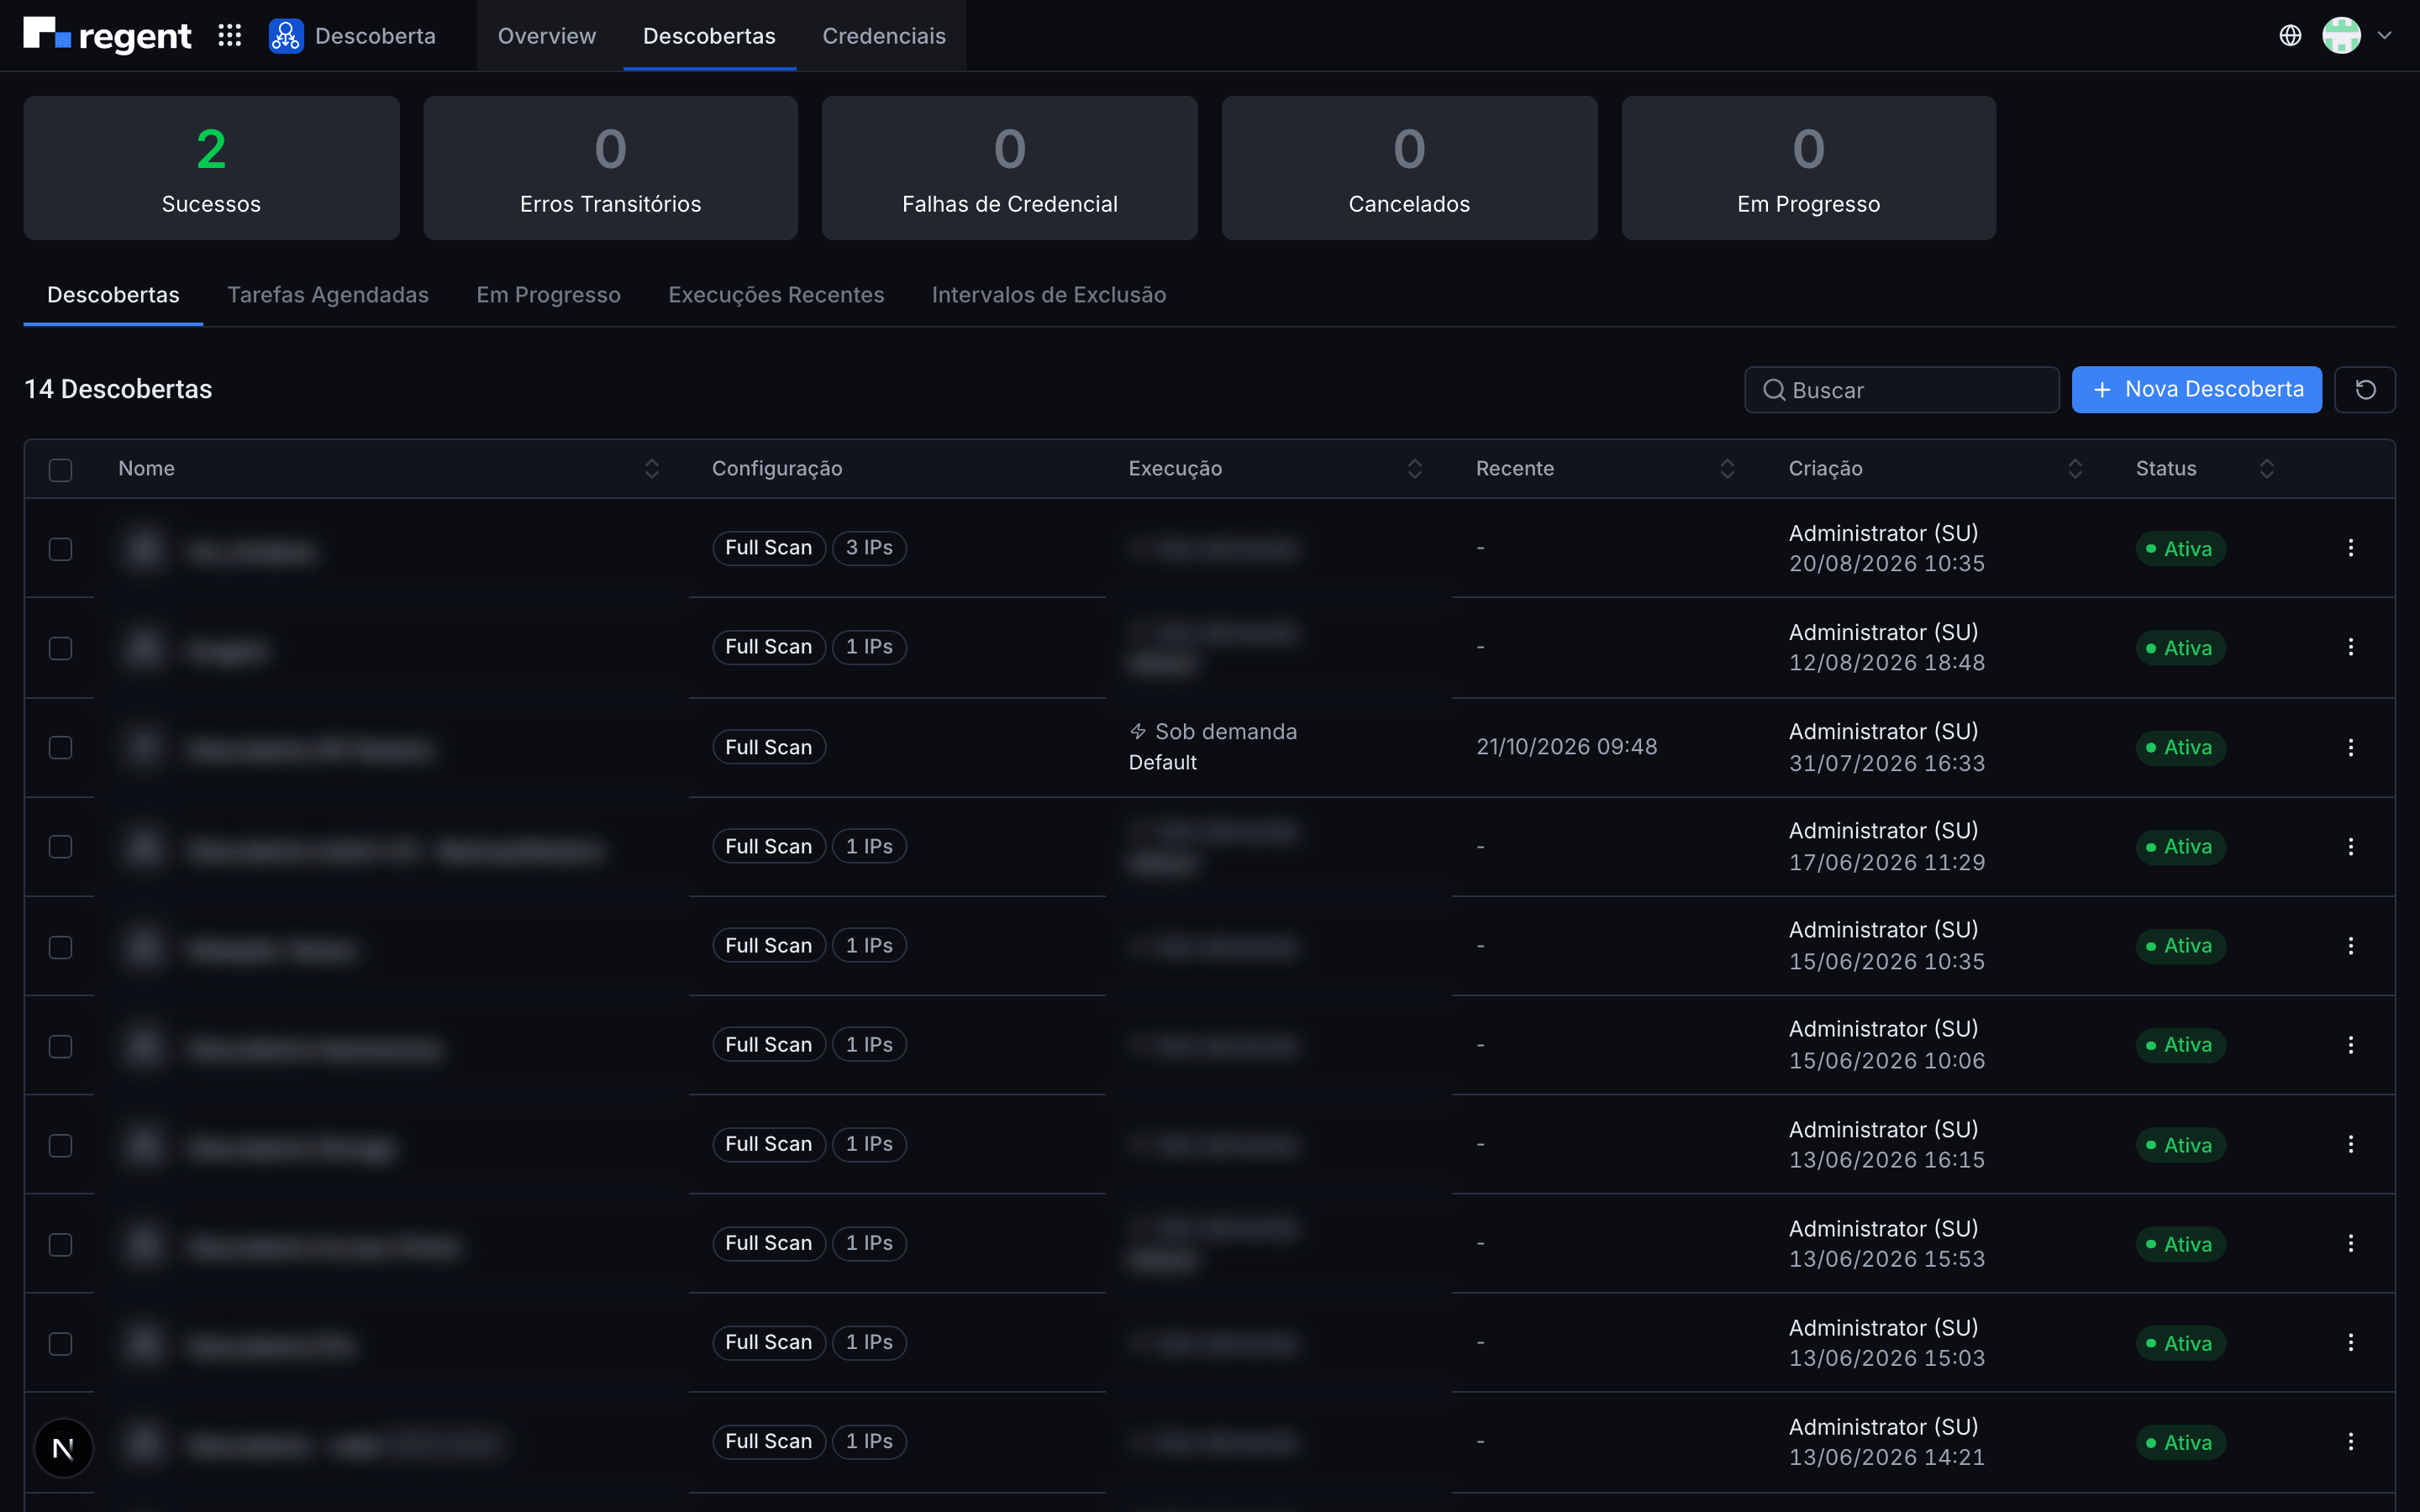Select the Sucessos summary card
The width and height of the screenshot is (2420, 1512).
tap(211, 168)
